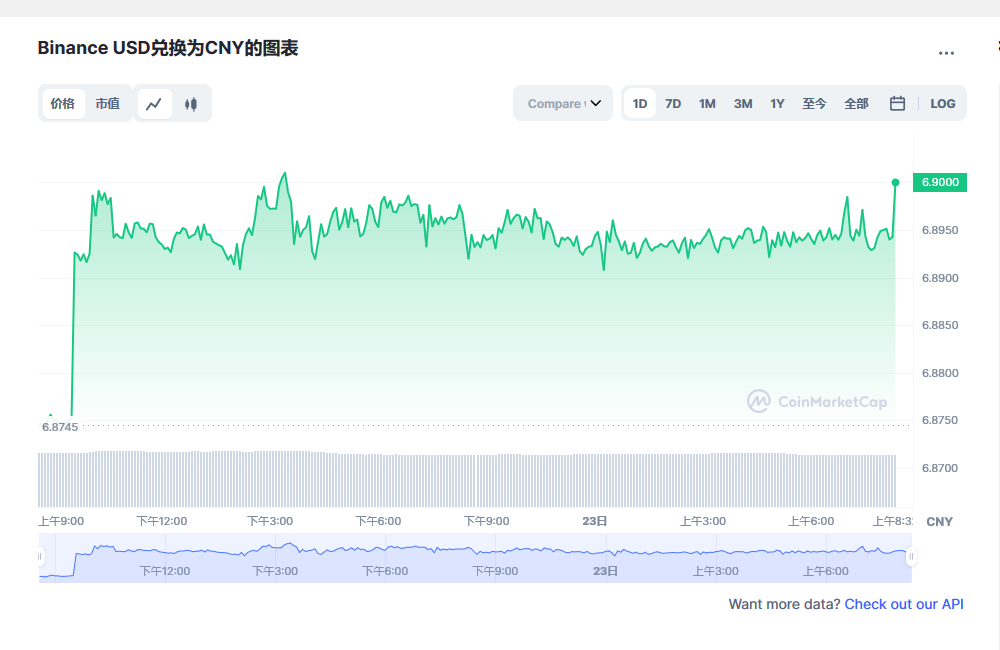Click the CNY currency axis label
This screenshot has width=1000, height=650.
click(x=939, y=522)
